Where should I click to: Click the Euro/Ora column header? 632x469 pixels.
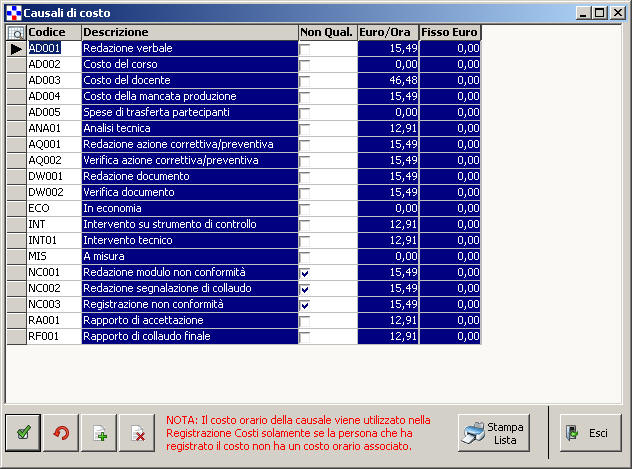point(388,33)
